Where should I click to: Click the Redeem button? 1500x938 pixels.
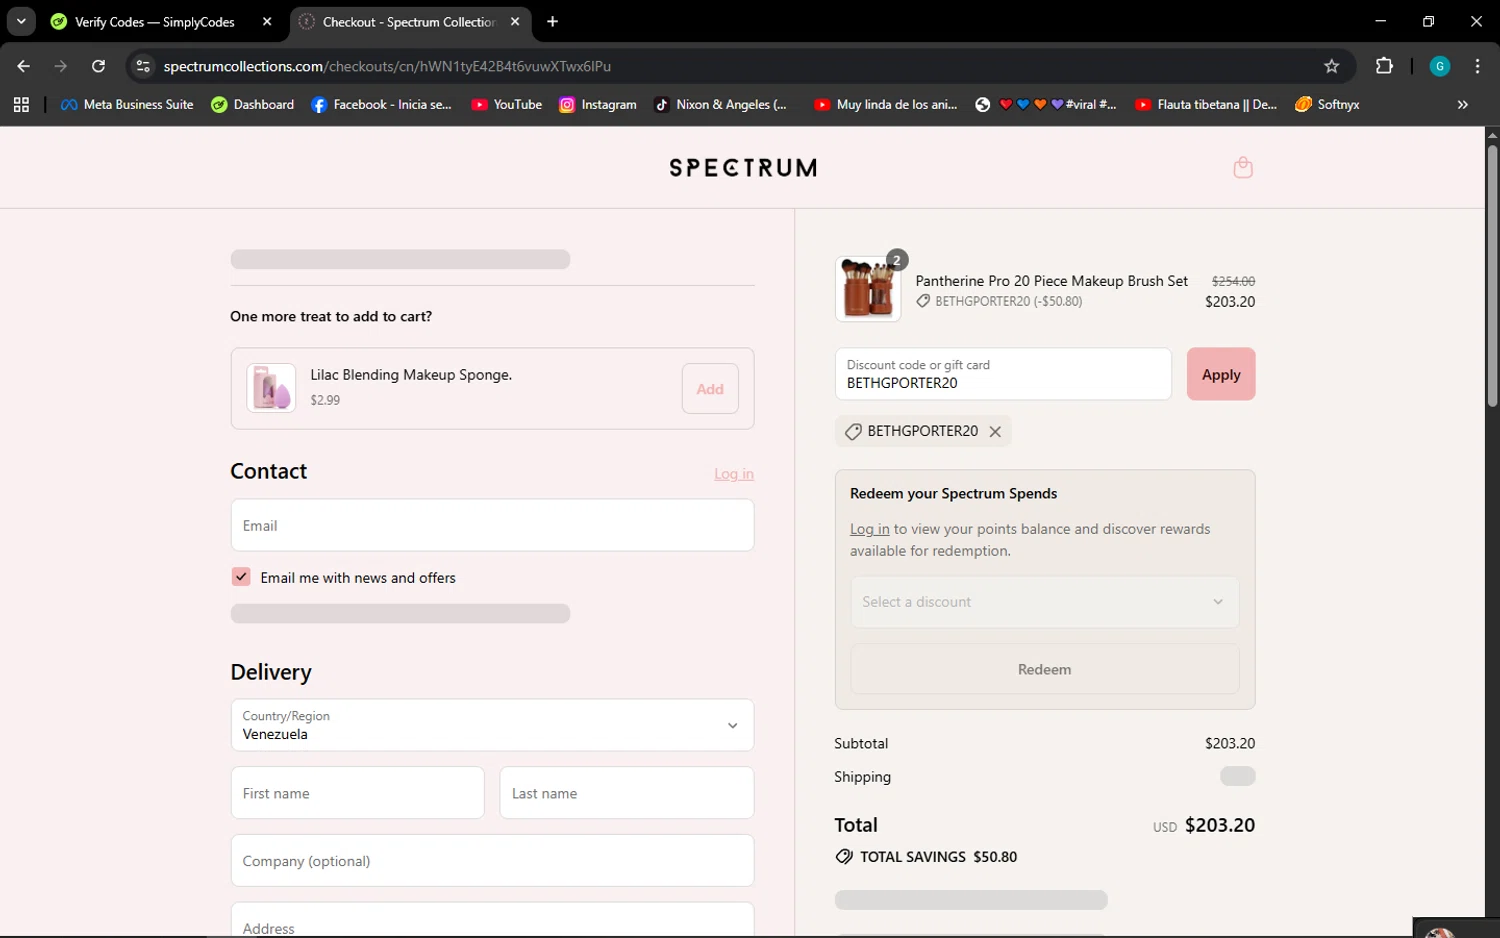1044,669
